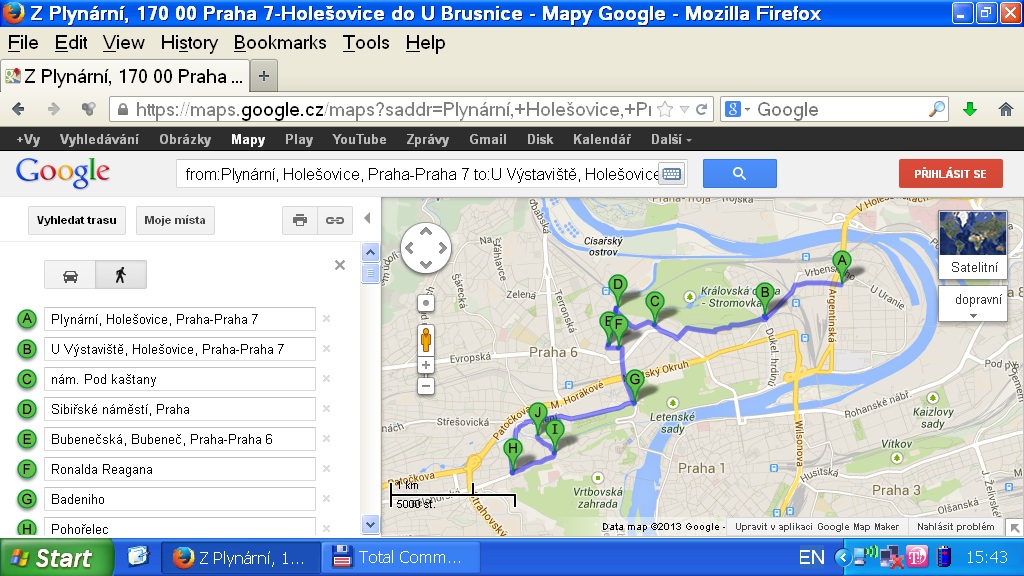Click Nahlásit problém link
Viewport: 1024px width, 576px height.
click(955, 526)
